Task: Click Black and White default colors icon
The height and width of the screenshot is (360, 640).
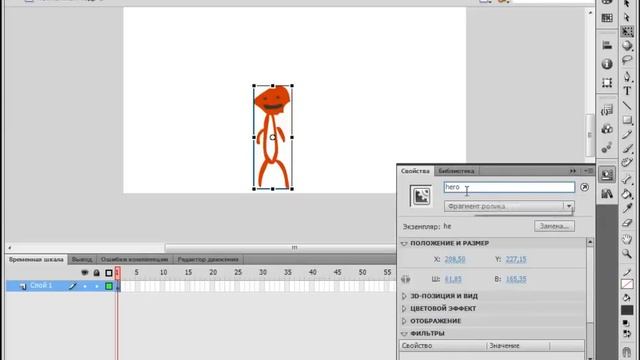Action: click(x=627, y=324)
